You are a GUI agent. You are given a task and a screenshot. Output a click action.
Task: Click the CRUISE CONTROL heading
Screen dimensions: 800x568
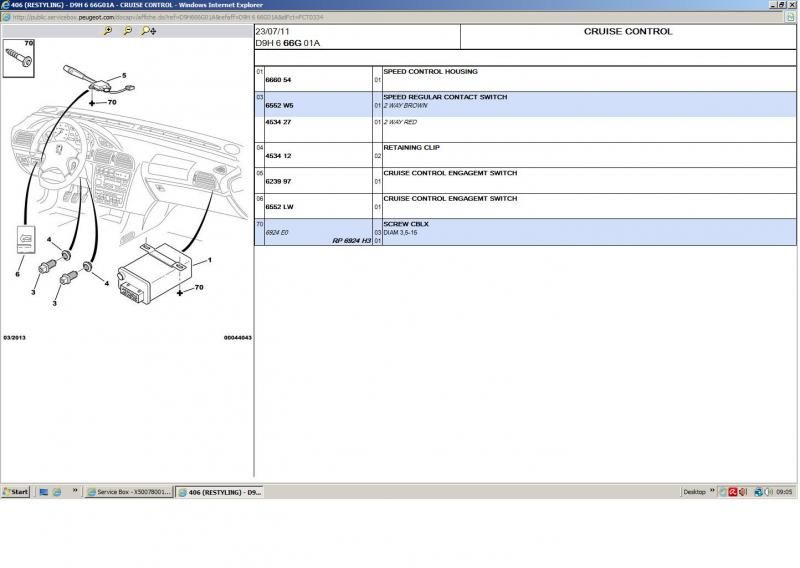tap(628, 32)
